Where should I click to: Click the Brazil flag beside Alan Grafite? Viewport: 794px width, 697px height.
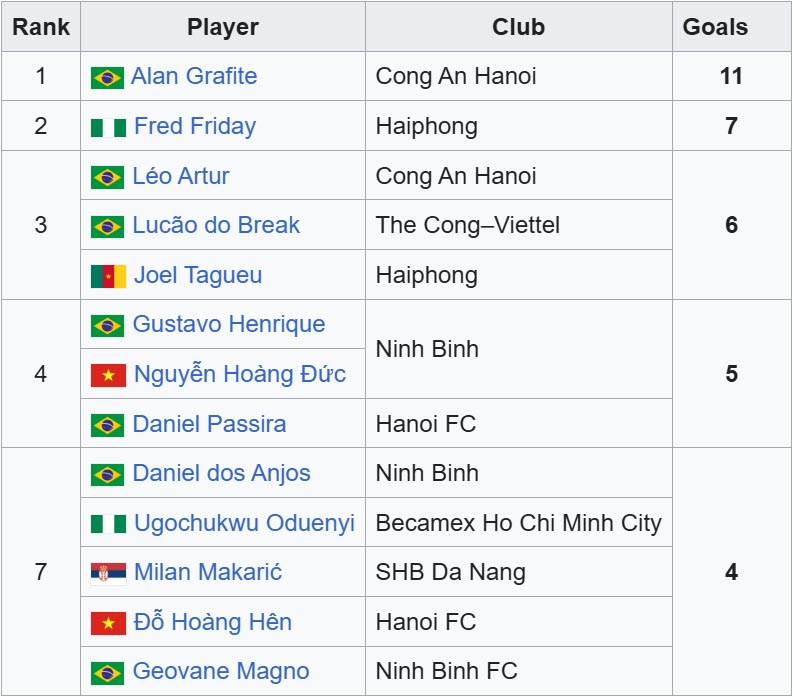point(107,77)
